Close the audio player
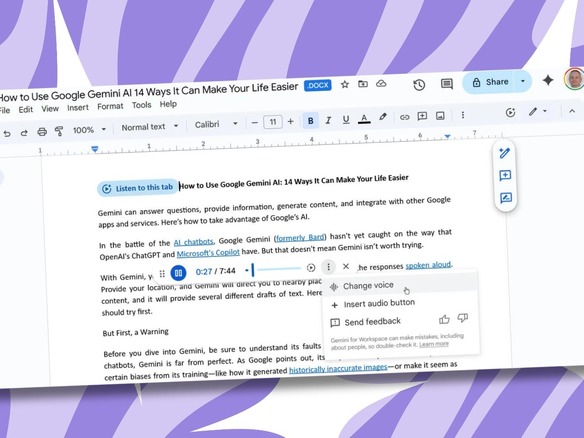 tap(346, 266)
